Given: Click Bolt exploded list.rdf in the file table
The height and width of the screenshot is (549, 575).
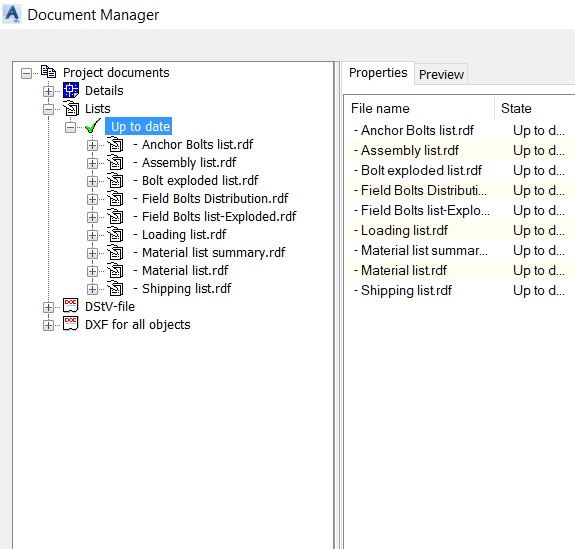Looking at the screenshot, I should coord(418,170).
